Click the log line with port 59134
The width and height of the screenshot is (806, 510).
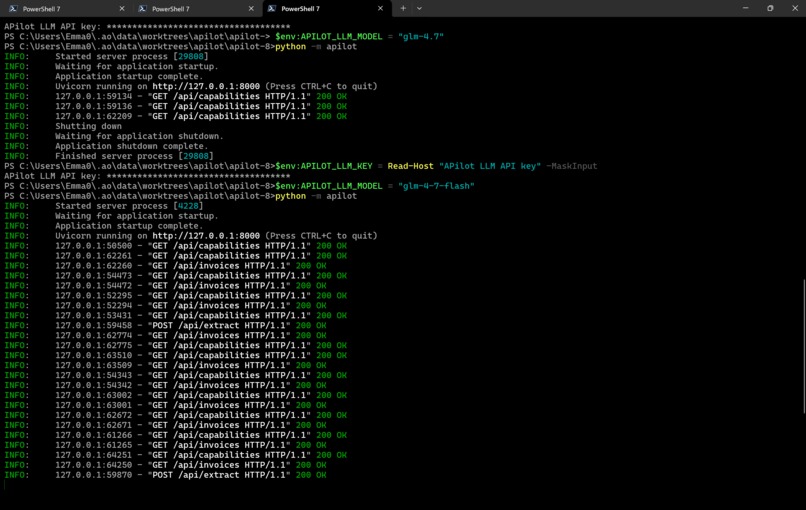pyautogui.click(x=175, y=97)
